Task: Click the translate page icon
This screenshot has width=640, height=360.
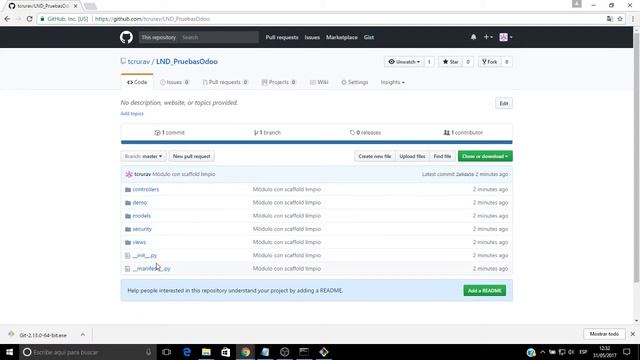Action: pos(609,19)
